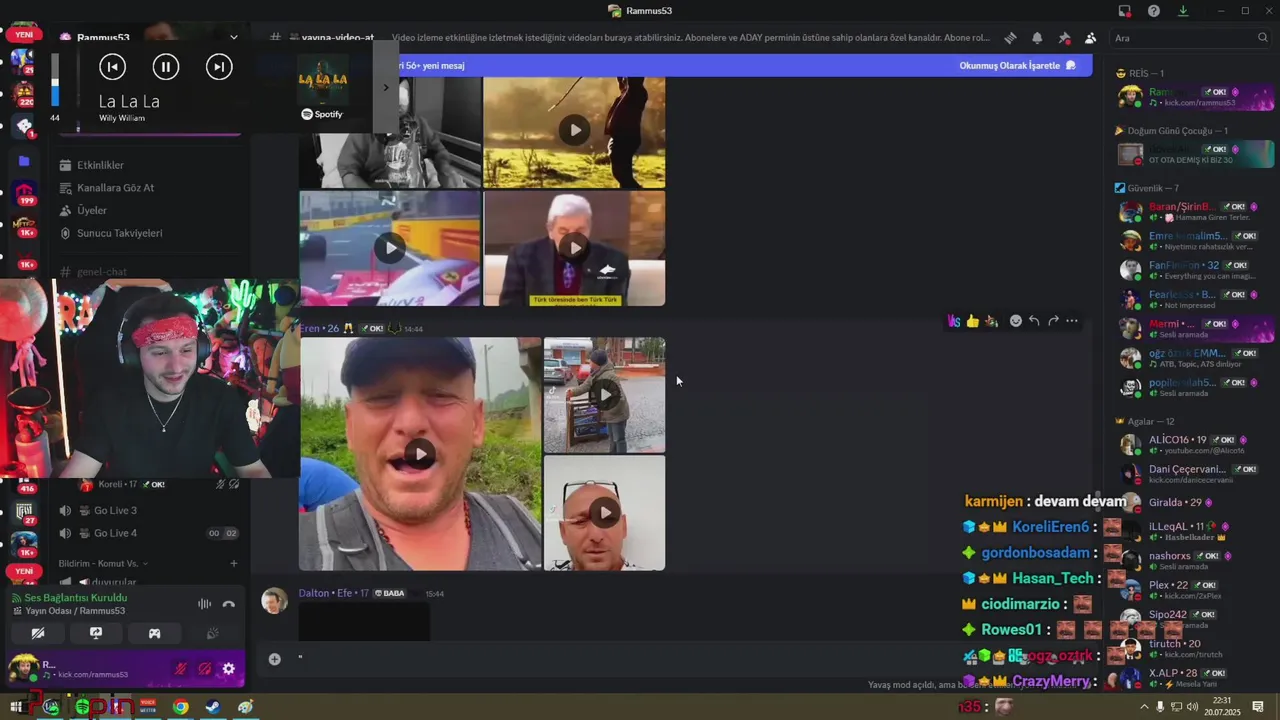The image size is (1280, 720).
Task: Show hidden tray icons chevron
Action: point(1144,707)
